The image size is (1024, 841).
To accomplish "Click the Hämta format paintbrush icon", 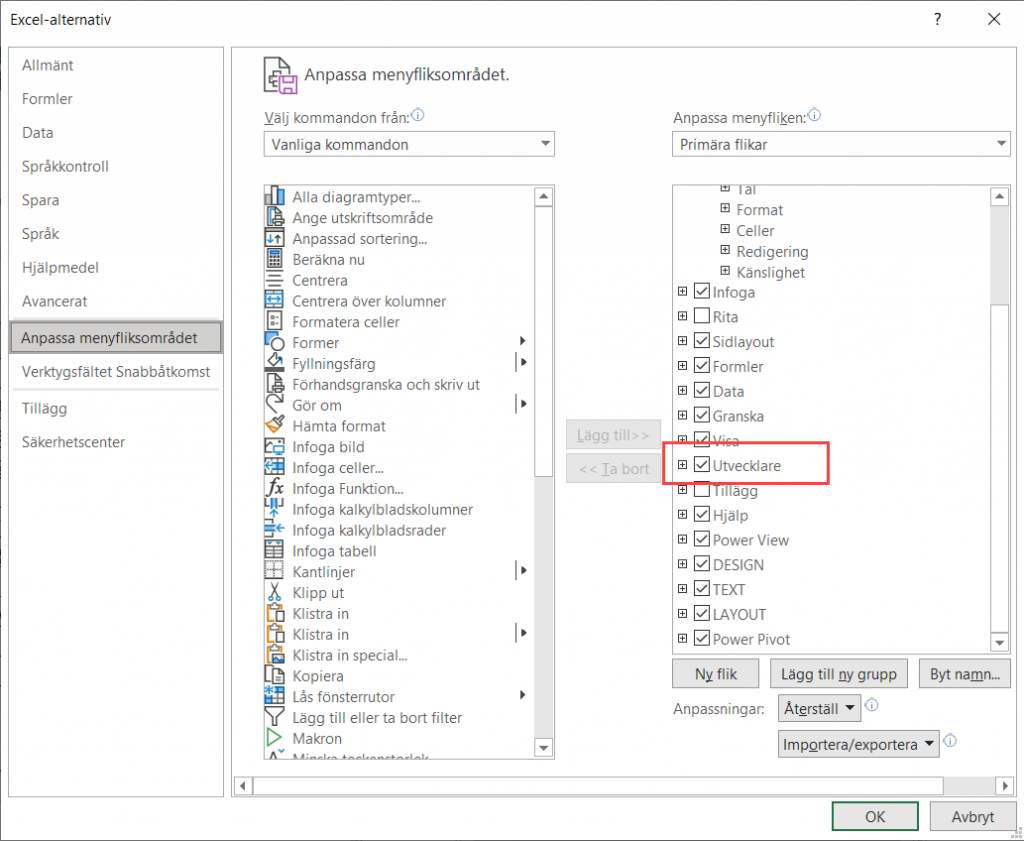I will 274,426.
